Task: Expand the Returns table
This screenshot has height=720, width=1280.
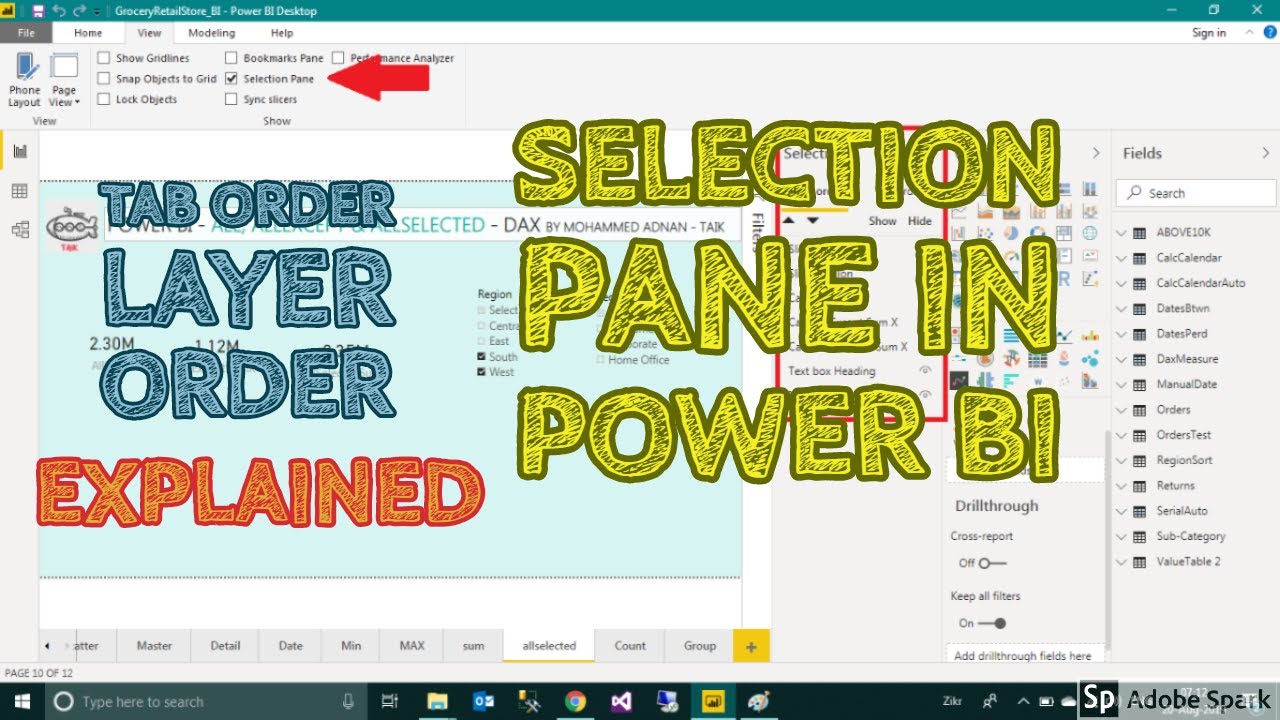Action: [x=1120, y=486]
